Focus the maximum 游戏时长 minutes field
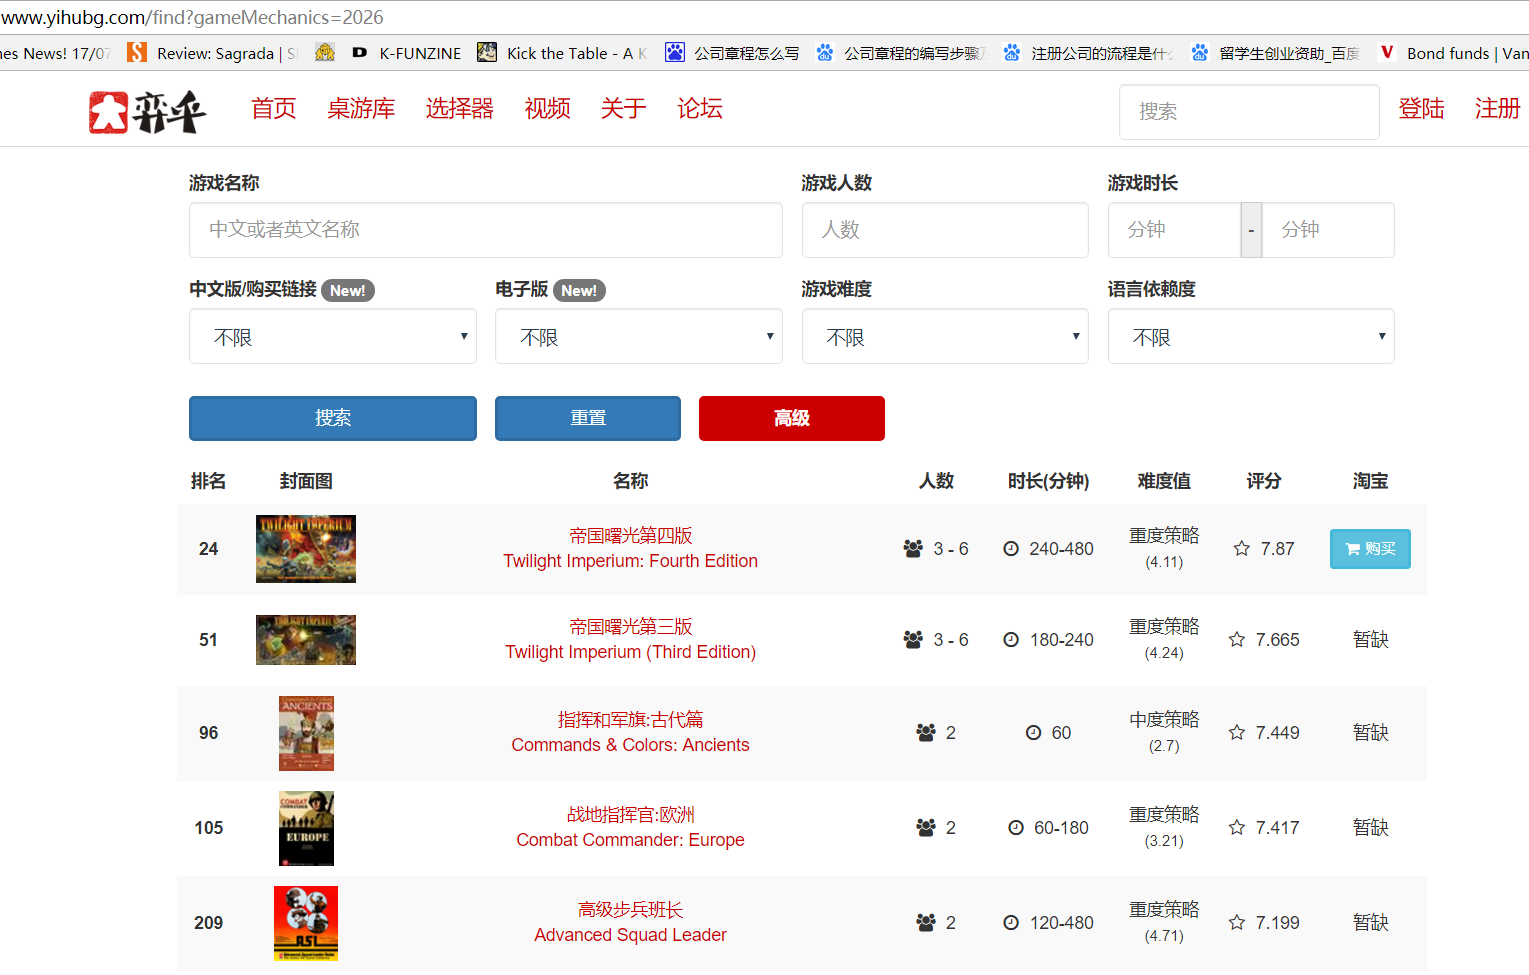1529x975 pixels. 1328,230
